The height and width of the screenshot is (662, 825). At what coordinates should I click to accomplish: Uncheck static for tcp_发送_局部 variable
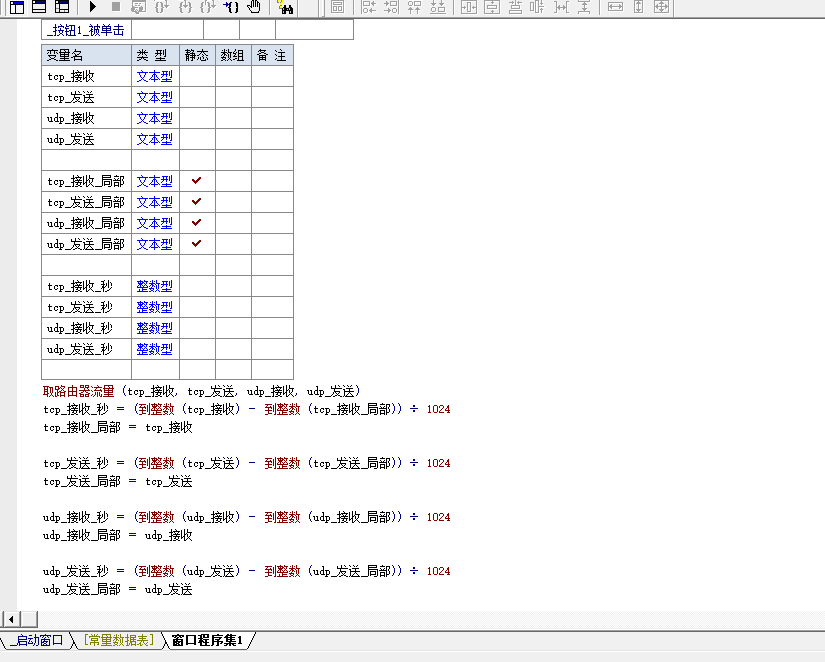[197, 202]
